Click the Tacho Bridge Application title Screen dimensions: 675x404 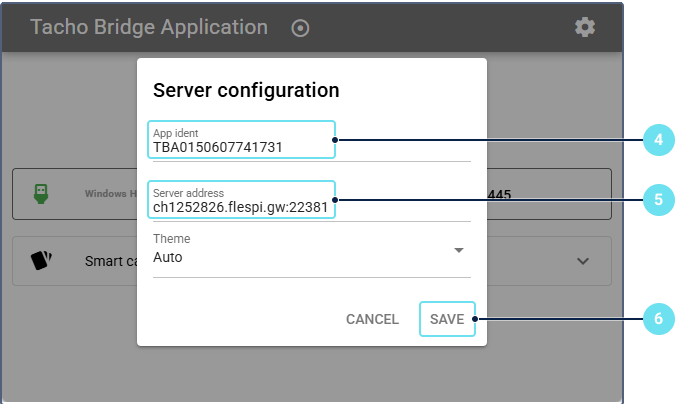point(149,27)
